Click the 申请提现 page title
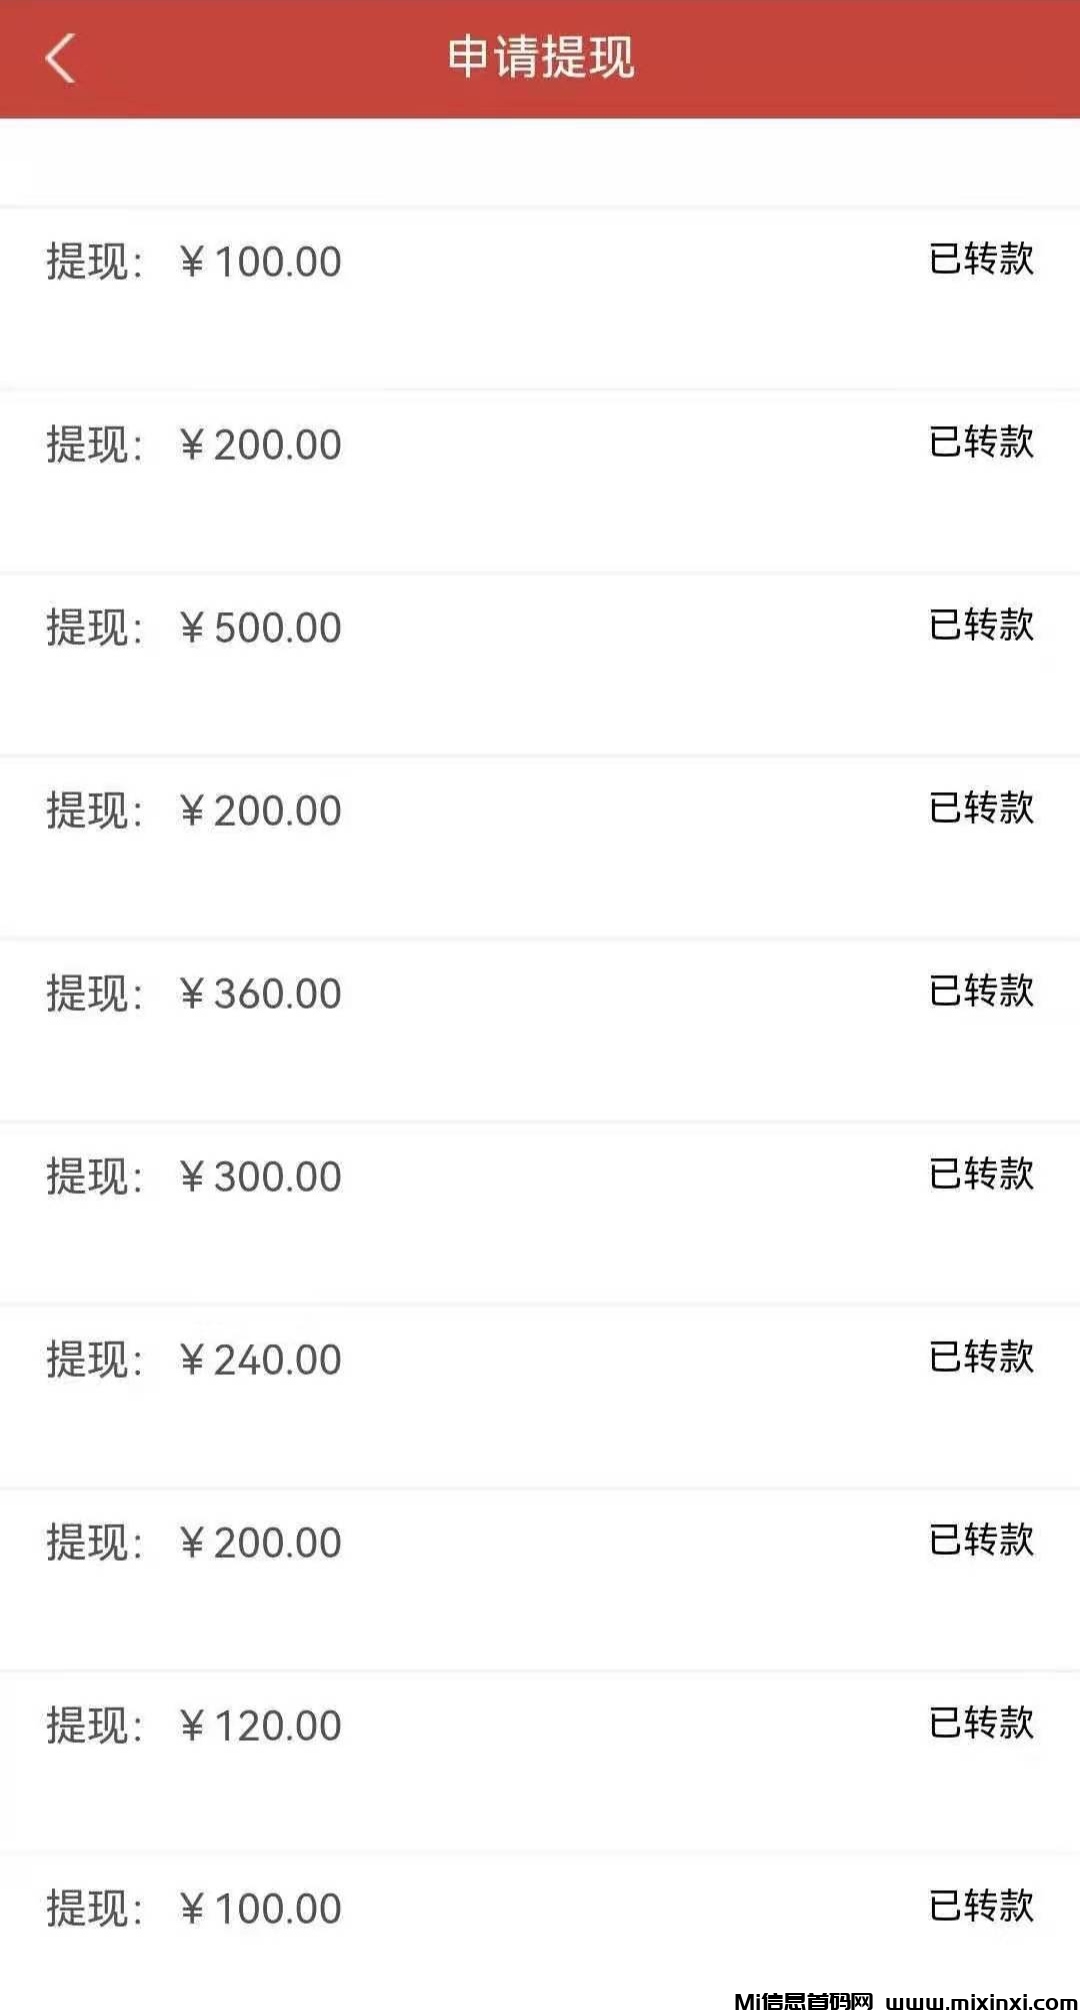This screenshot has height=2012, width=1080. 540,57
